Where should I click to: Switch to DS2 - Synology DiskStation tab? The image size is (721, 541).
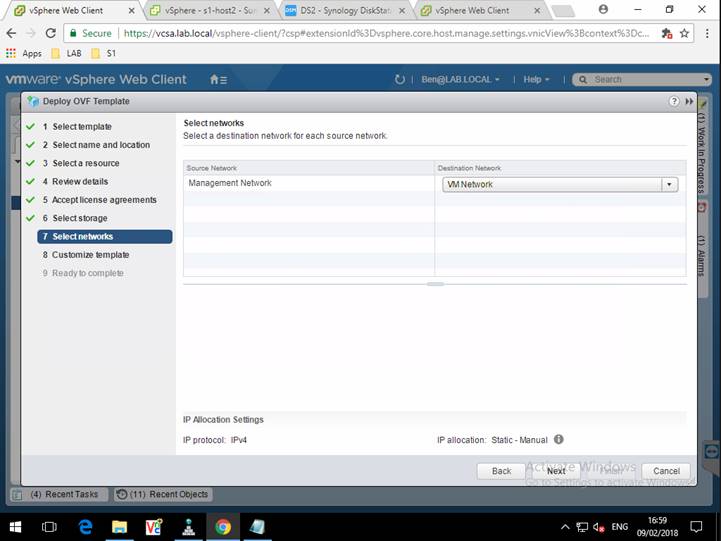345,10
